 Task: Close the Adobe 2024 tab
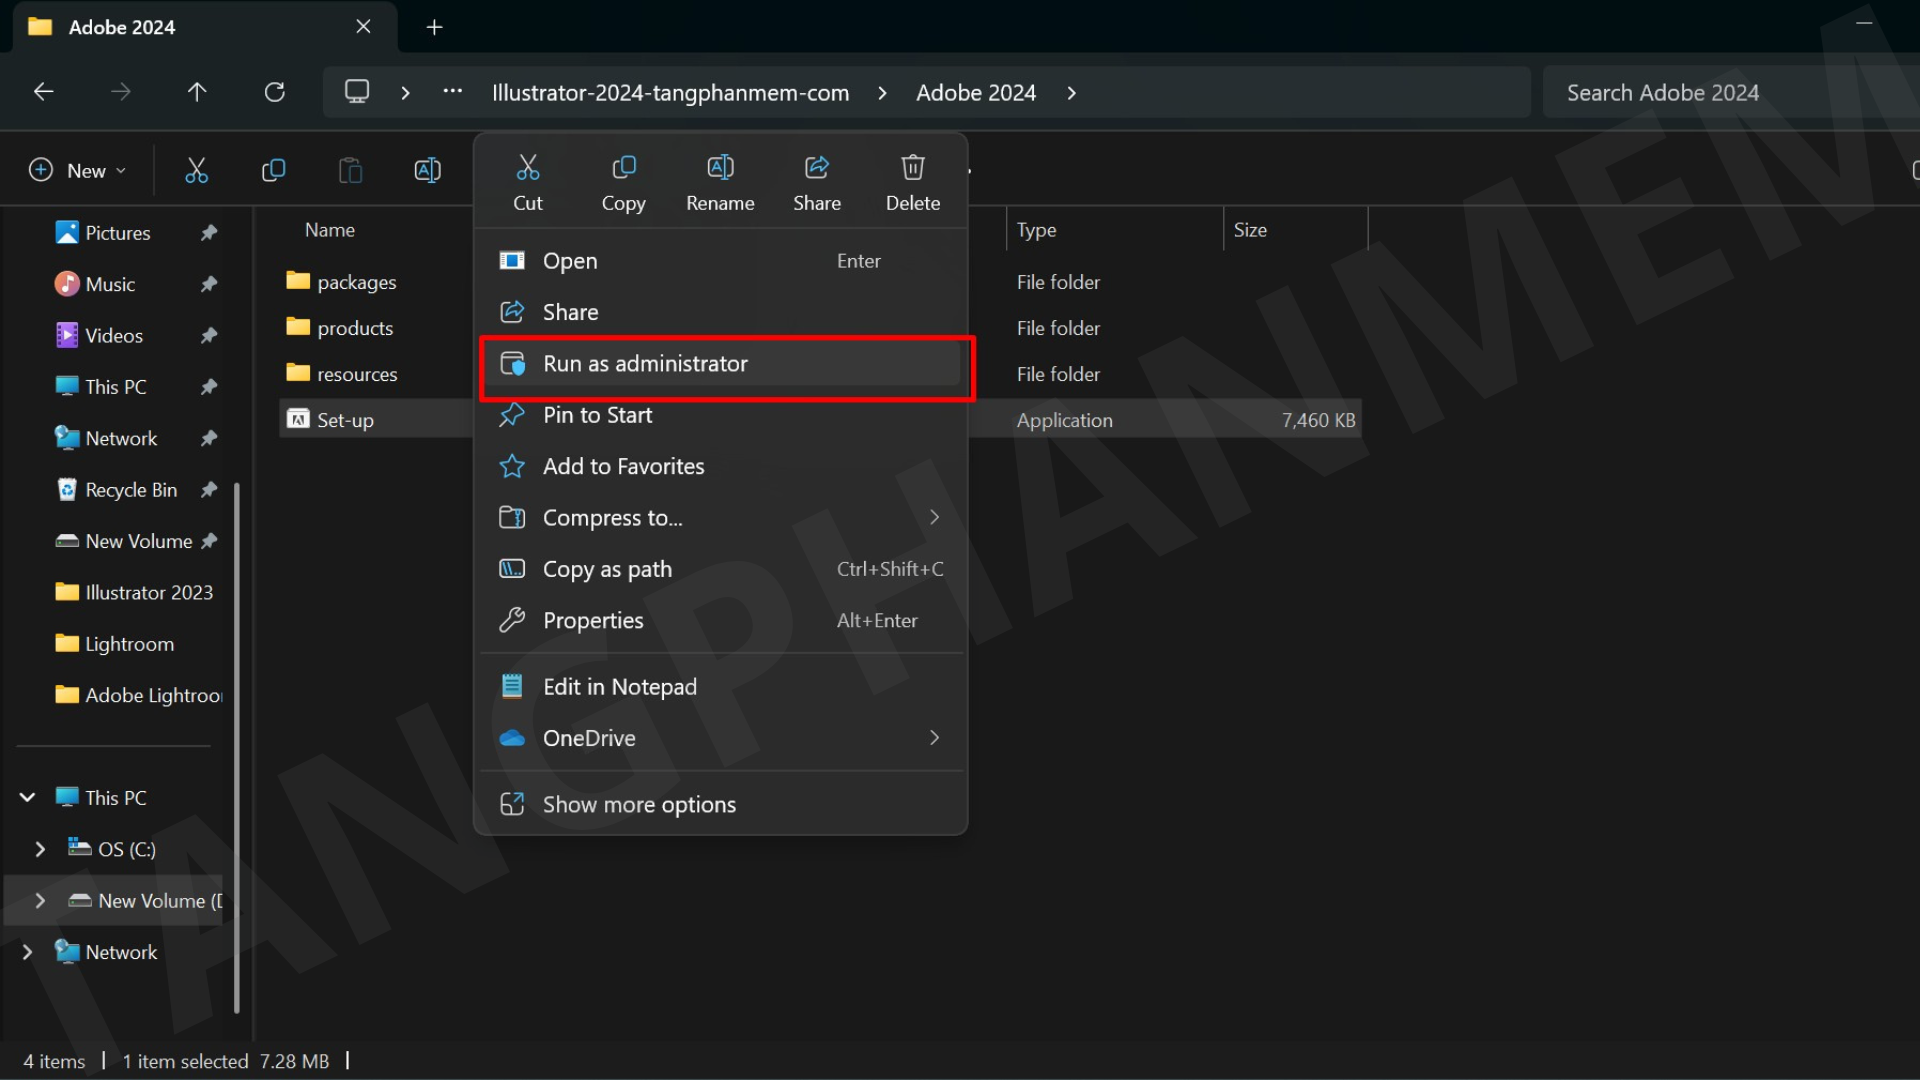(x=364, y=27)
